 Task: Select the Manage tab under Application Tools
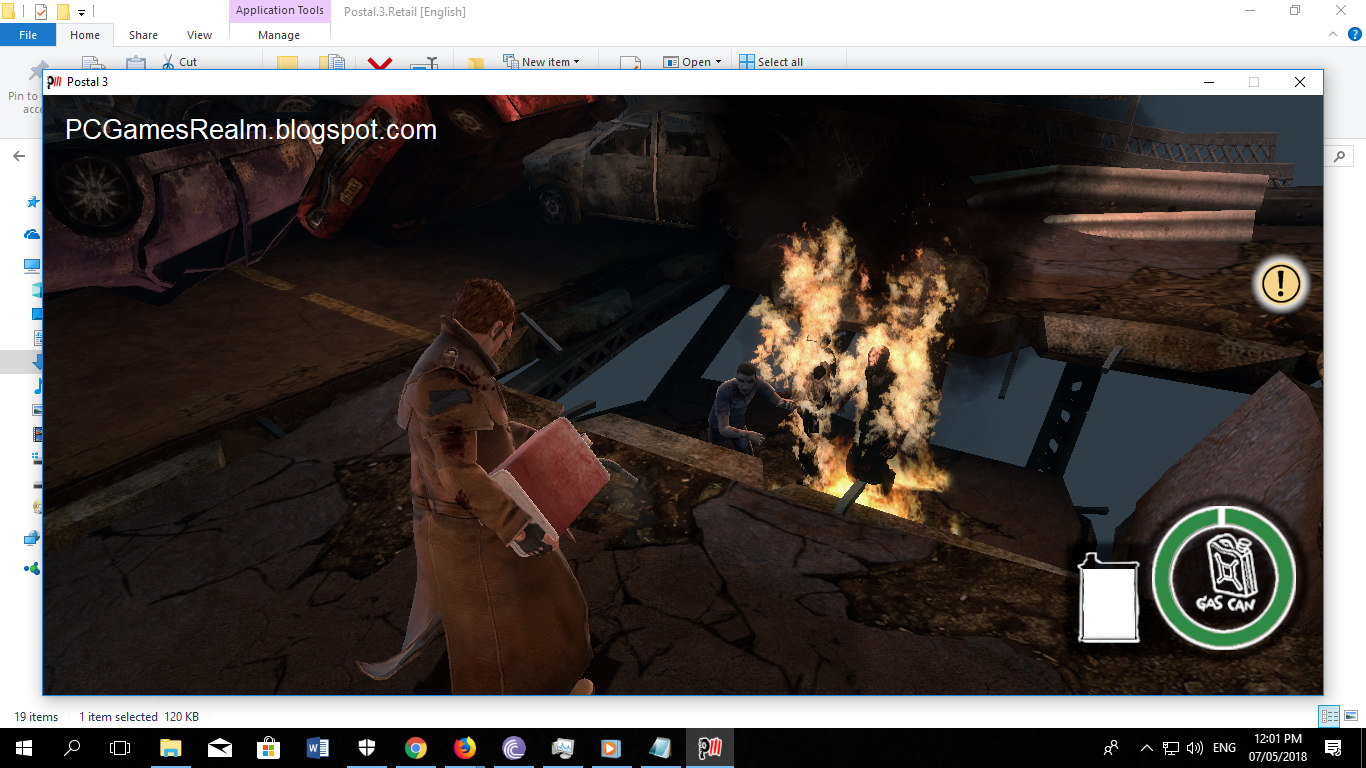(x=279, y=35)
